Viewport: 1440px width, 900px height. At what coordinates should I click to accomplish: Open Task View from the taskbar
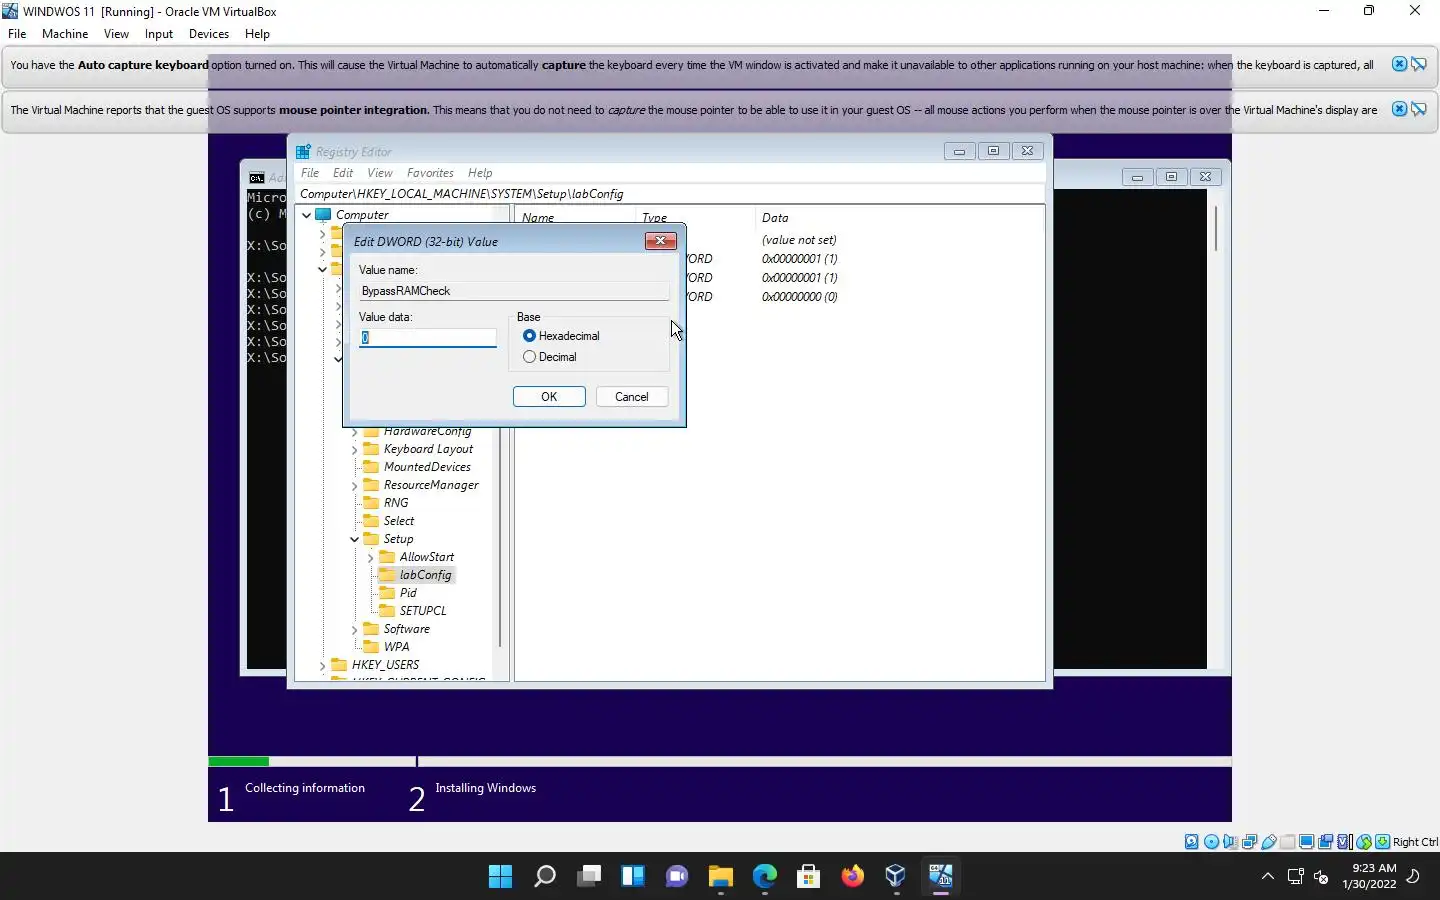[589, 877]
